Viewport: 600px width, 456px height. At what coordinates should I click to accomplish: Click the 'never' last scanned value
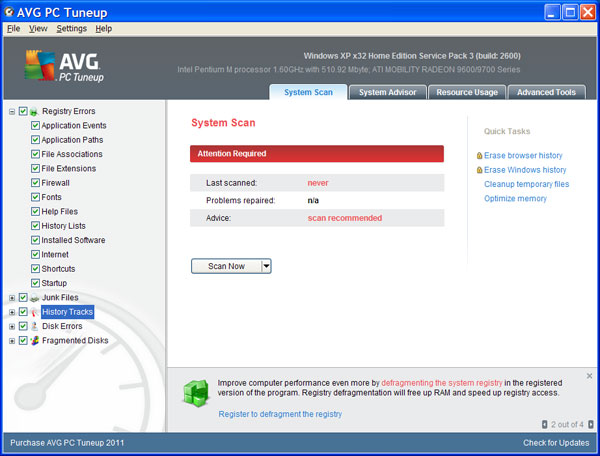point(318,183)
